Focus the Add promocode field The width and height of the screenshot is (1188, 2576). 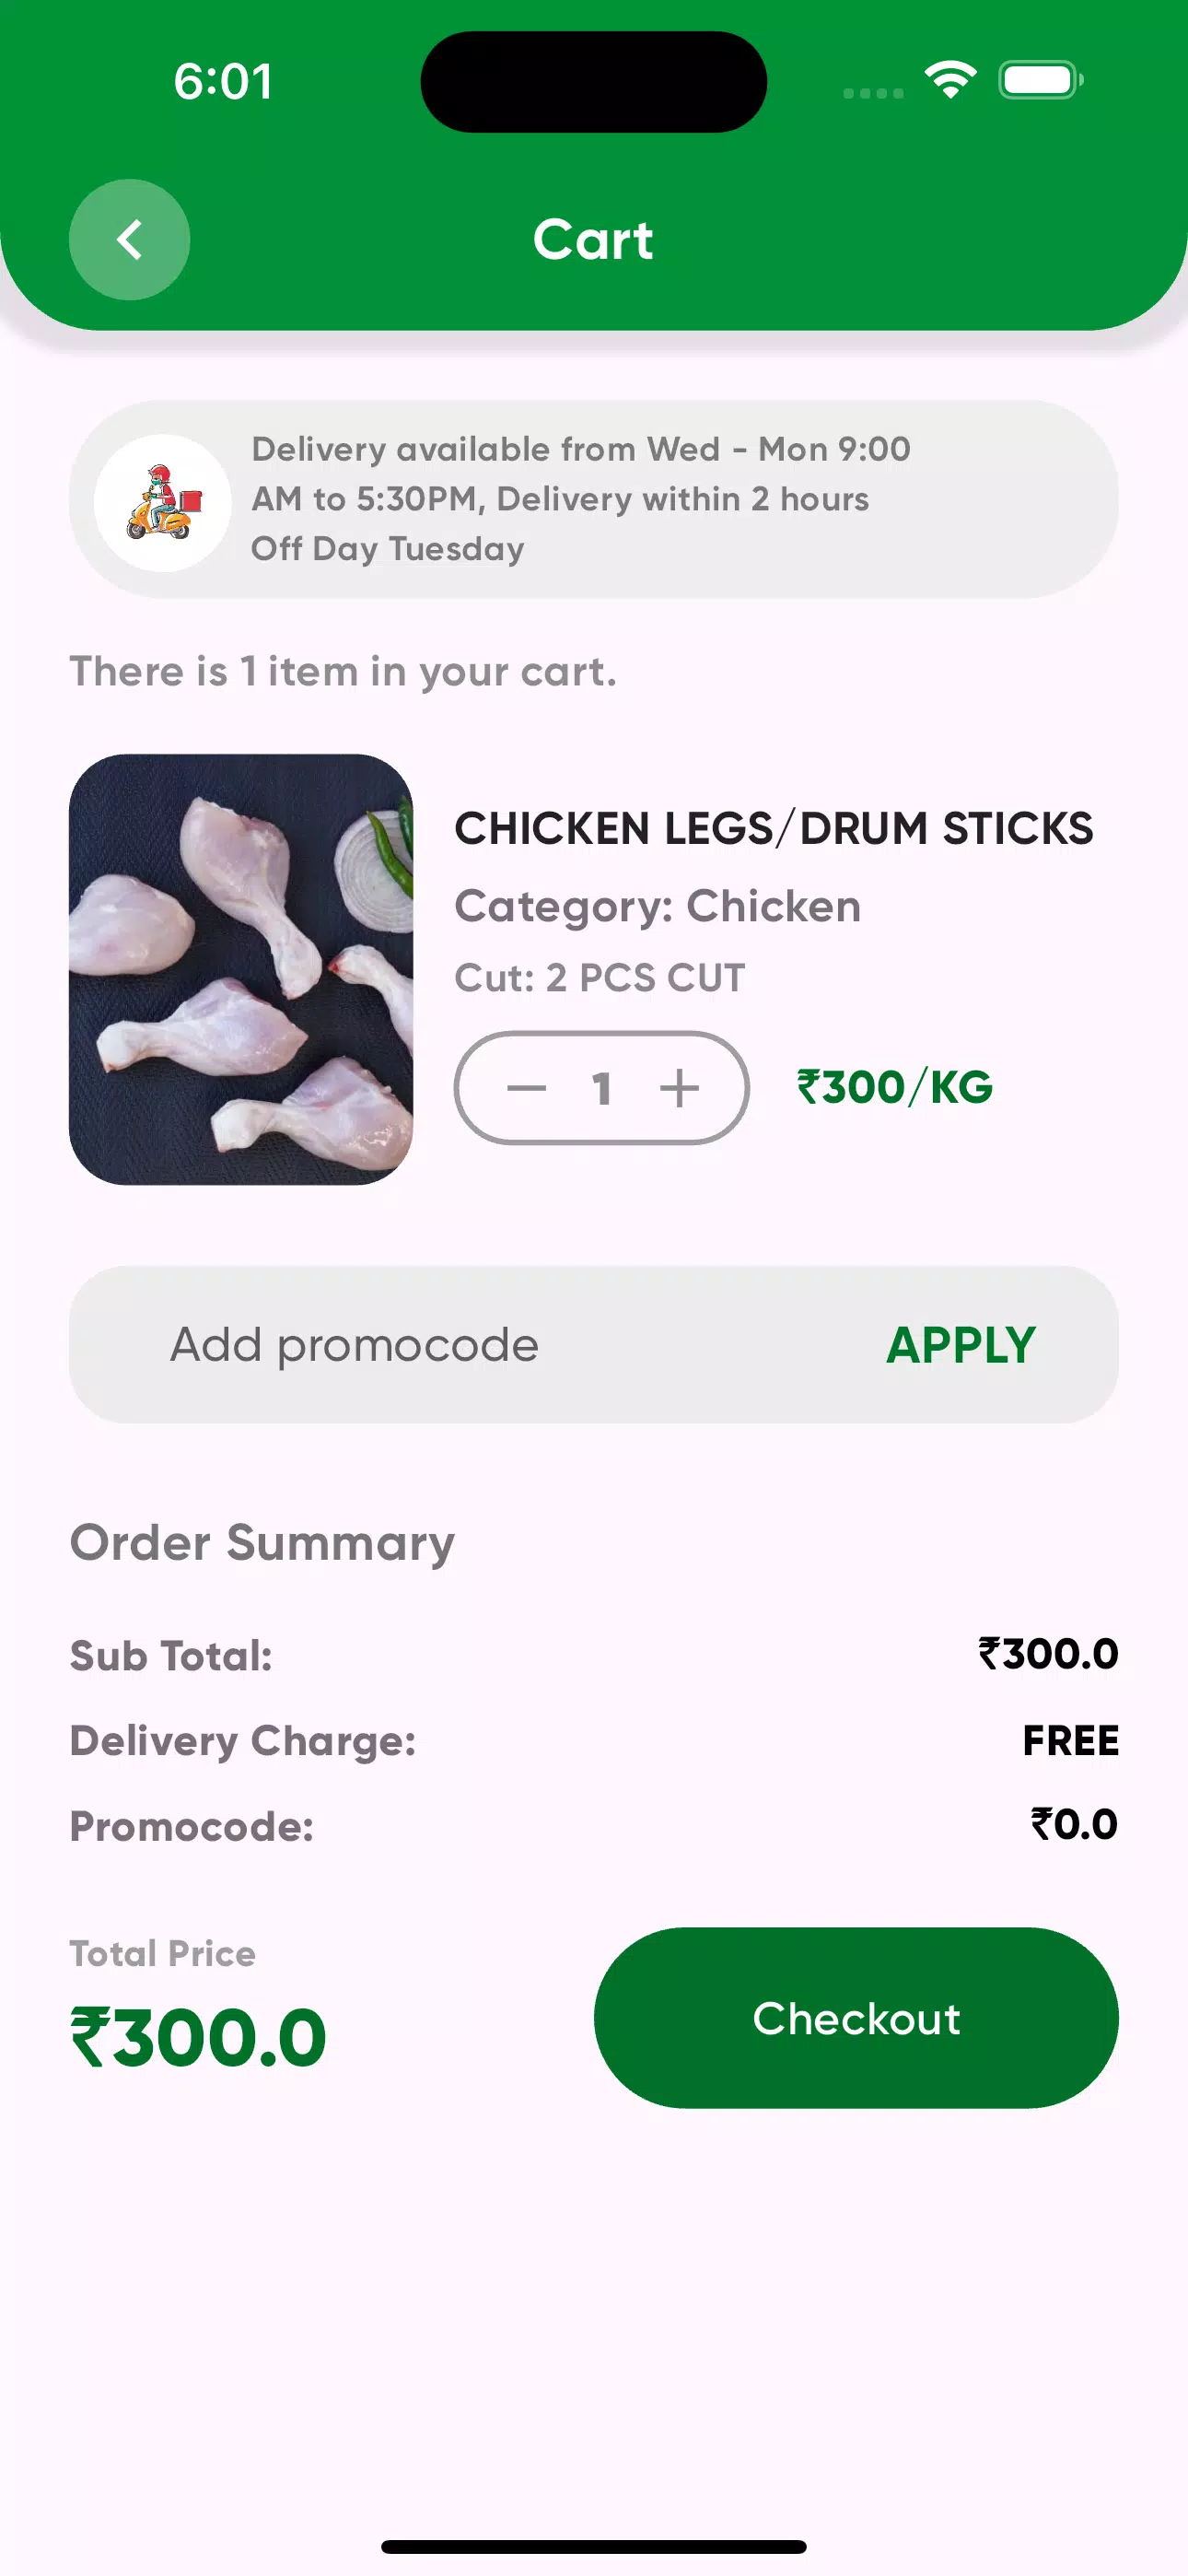click(450, 1345)
